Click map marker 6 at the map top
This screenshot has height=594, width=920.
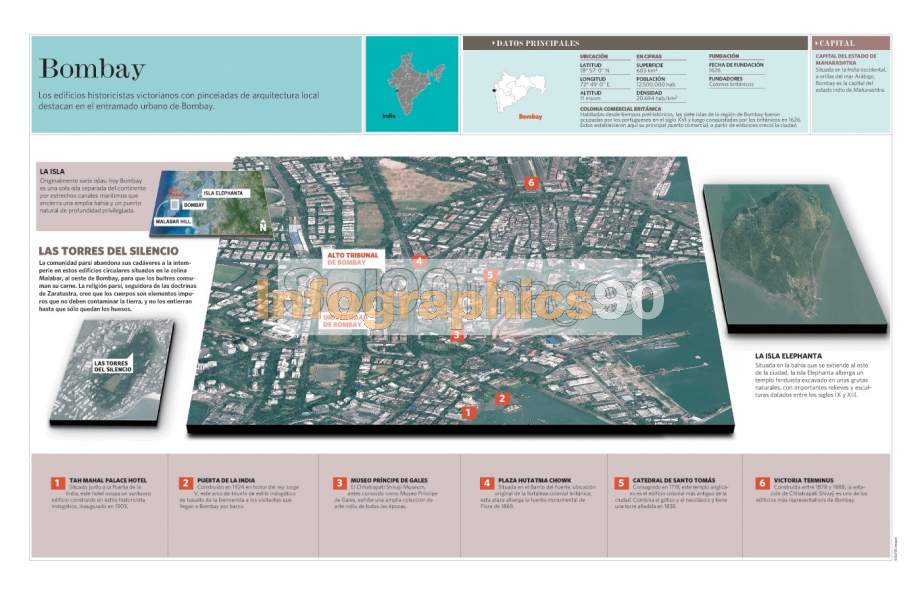tap(531, 183)
